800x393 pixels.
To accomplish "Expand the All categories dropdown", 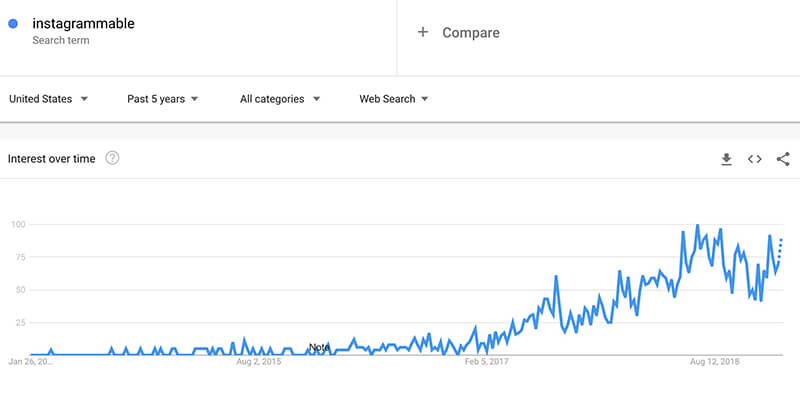I will pos(280,99).
